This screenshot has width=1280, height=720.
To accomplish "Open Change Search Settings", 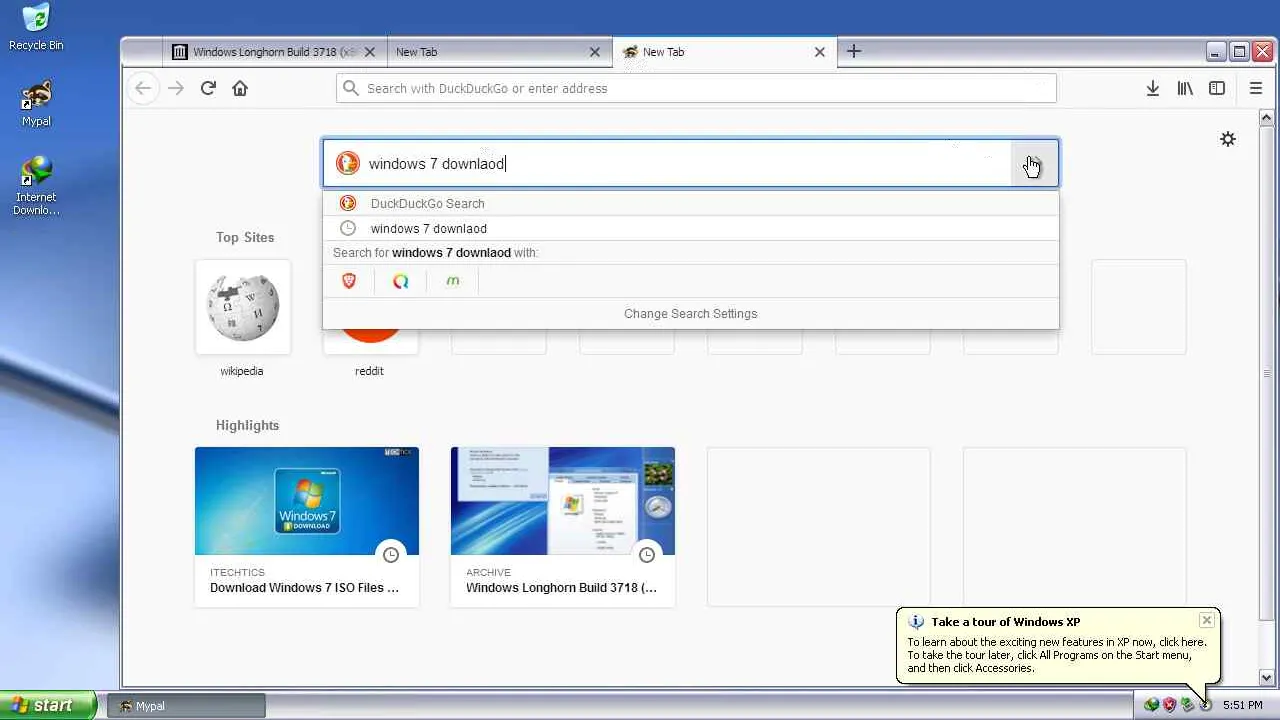I will point(690,313).
